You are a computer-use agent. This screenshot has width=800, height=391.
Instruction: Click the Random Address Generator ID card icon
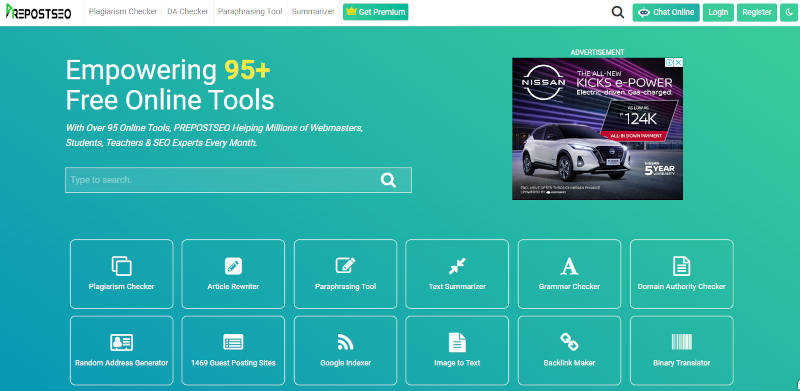[121, 342]
